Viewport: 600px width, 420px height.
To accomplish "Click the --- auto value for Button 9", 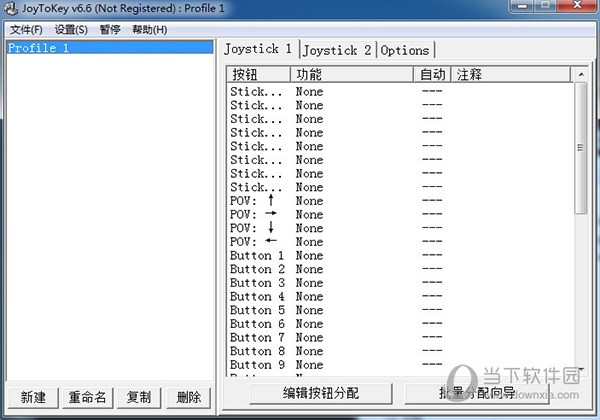I will [432, 364].
